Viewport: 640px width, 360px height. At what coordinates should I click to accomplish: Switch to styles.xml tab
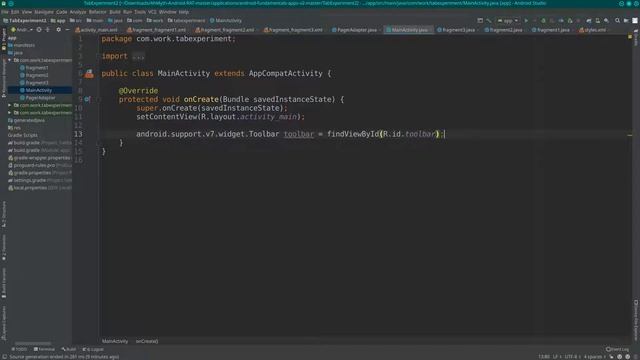click(x=593, y=30)
